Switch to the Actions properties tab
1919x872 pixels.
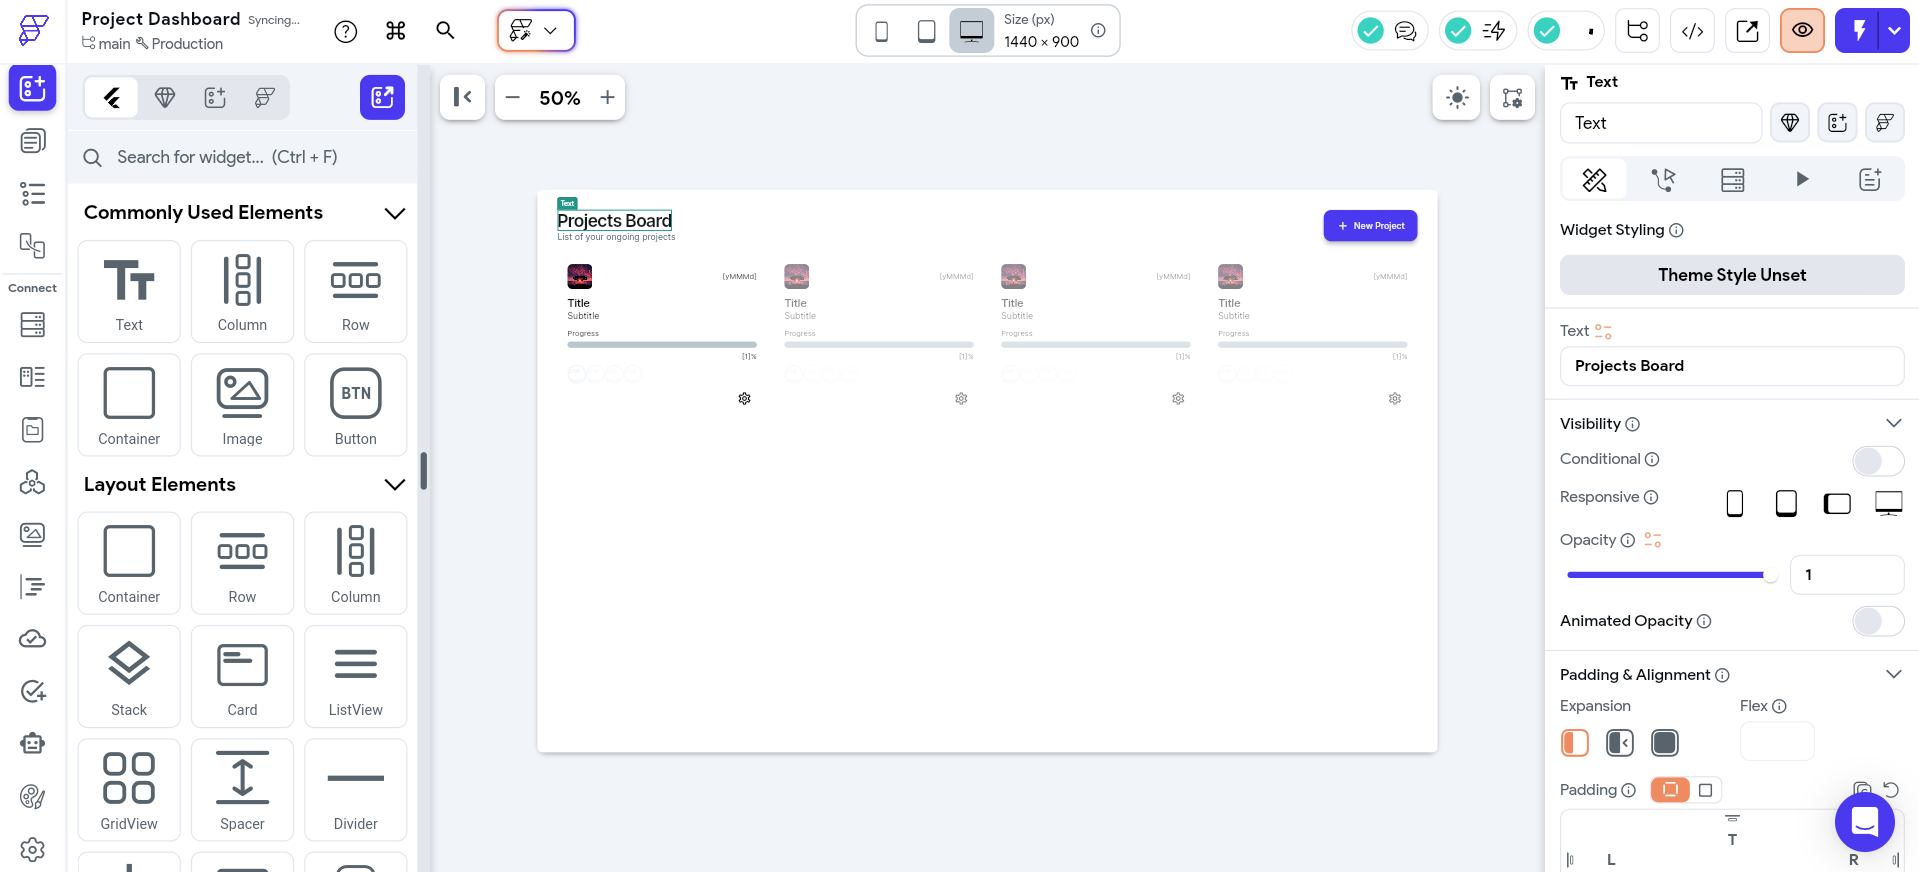click(1663, 179)
